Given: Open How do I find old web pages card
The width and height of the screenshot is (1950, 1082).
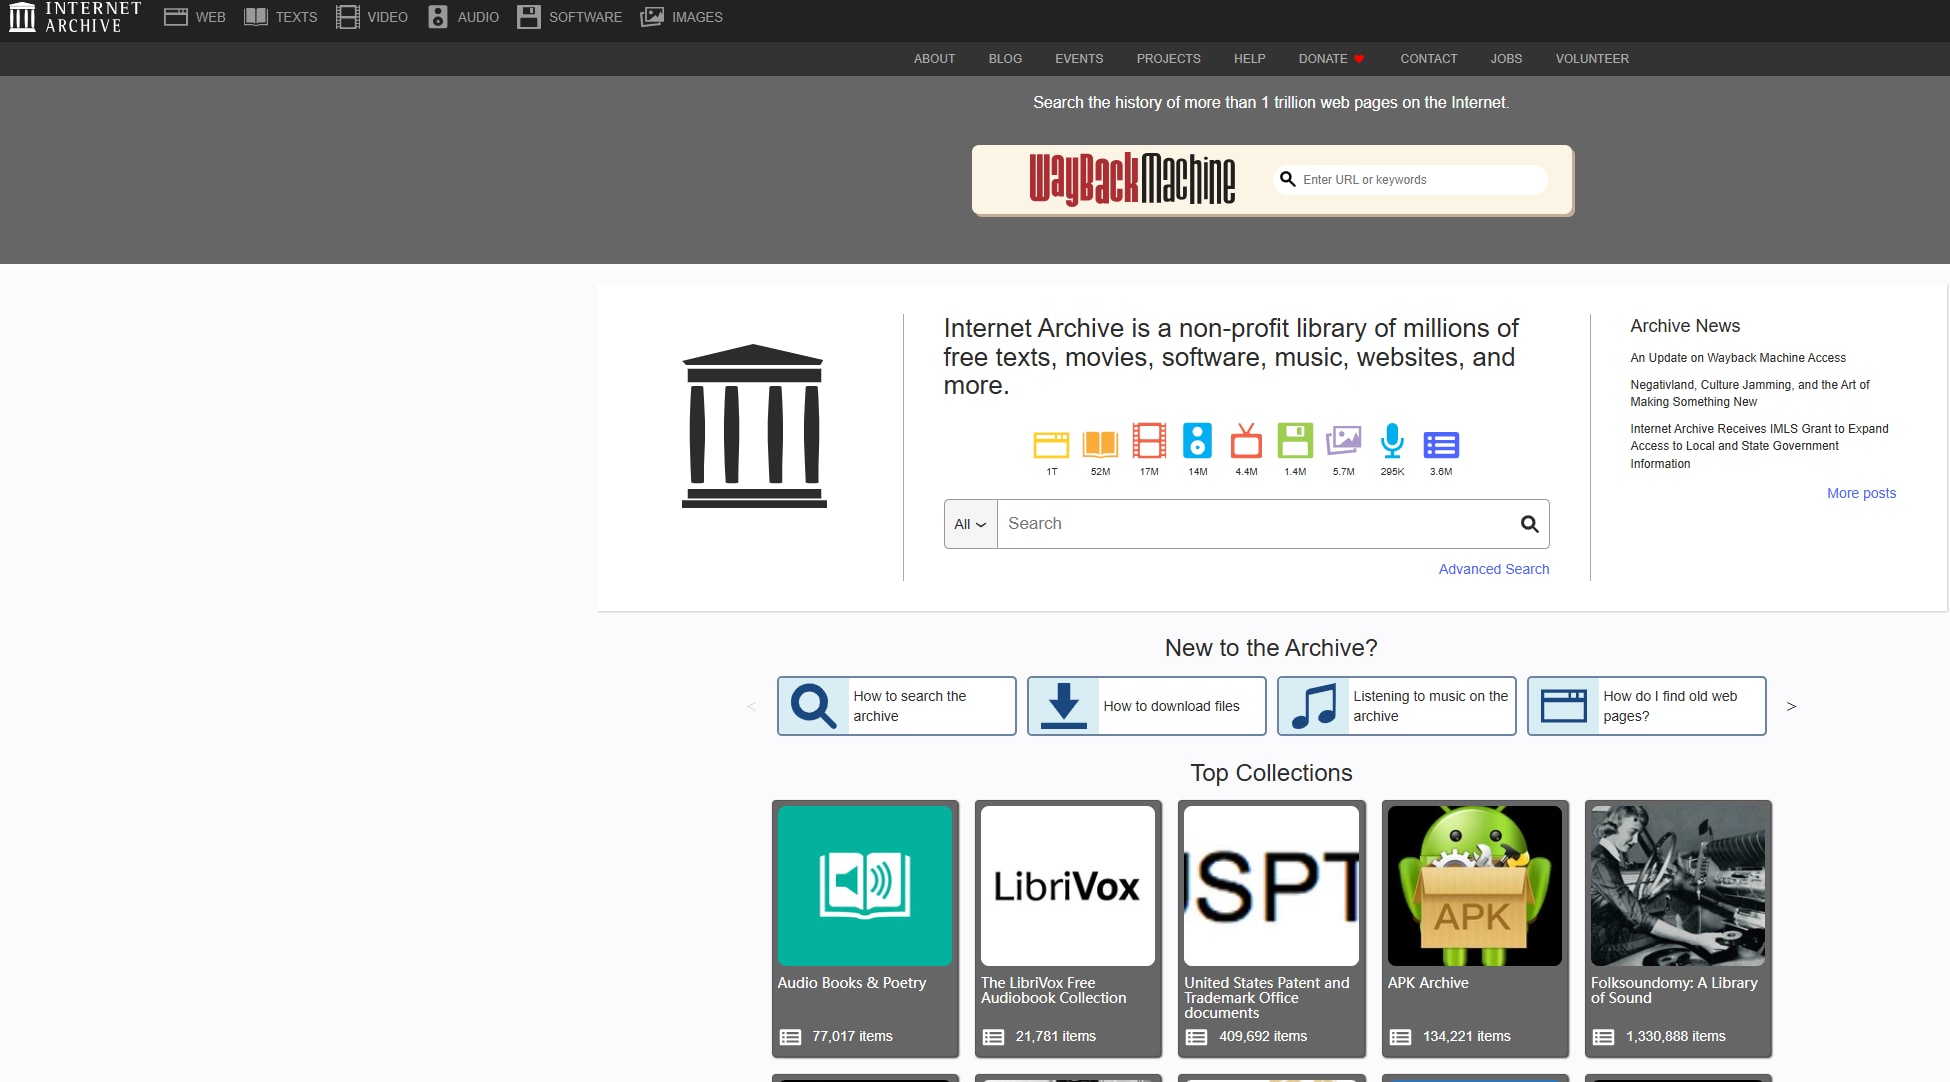Looking at the screenshot, I should pyautogui.click(x=1646, y=706).
